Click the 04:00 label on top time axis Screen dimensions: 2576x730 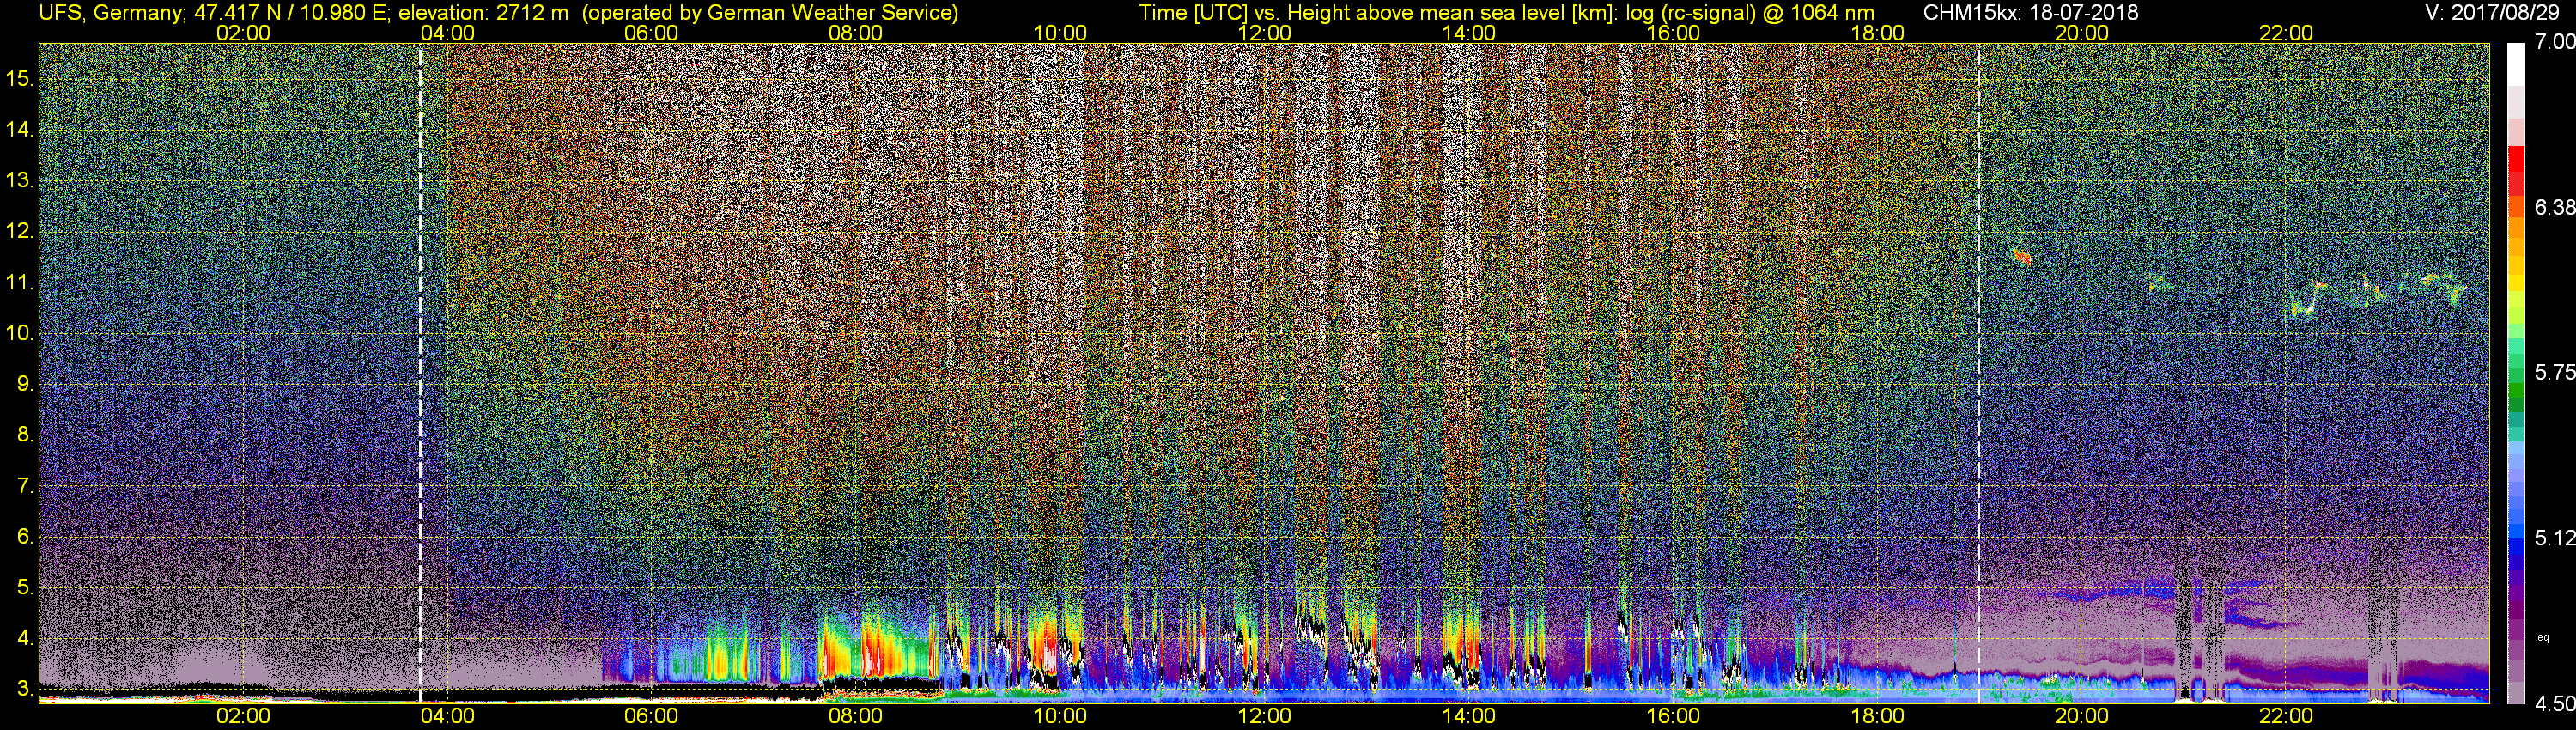447,33
